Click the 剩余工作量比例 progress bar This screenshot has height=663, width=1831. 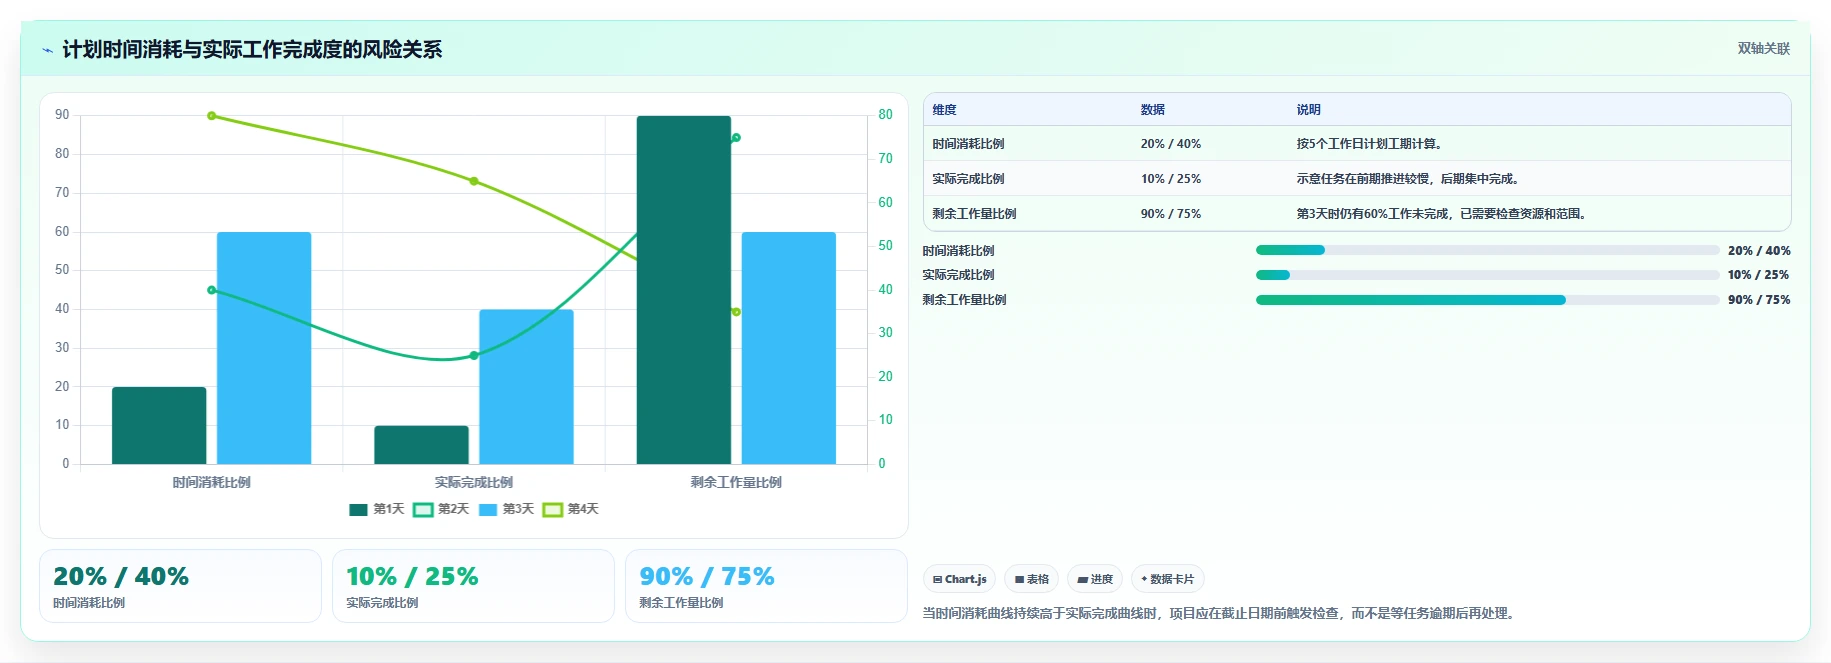pyautogui.click(x=1487, y=300)
